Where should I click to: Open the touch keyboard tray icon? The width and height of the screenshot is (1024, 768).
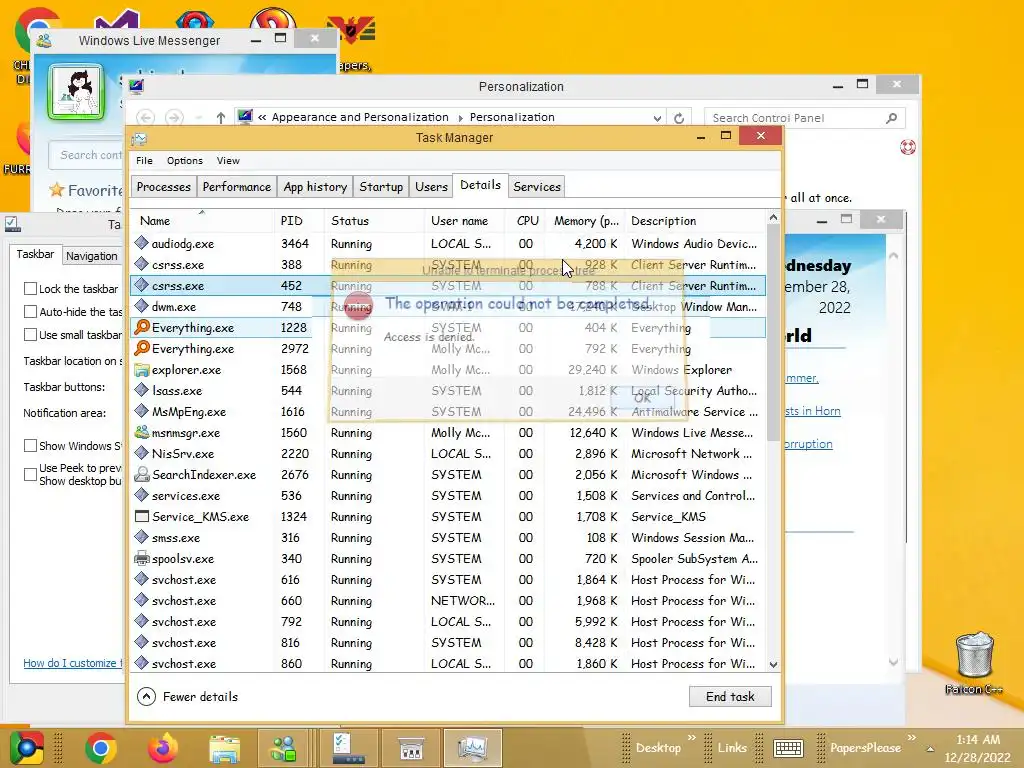[788, 748]
